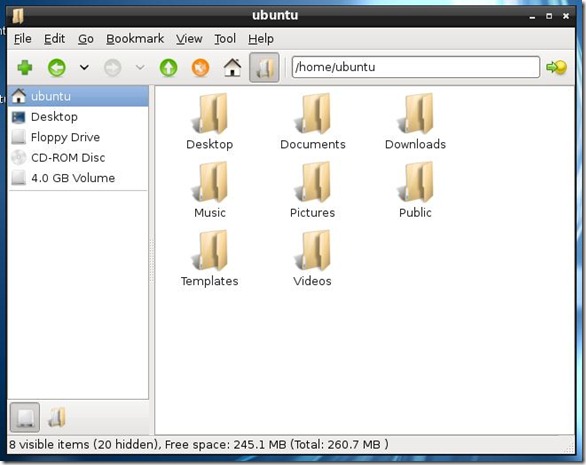Image resolution: width=586 pixels, height=465 pixels.
Task: Click the Go jump icon beside the path
Action: 556,67
